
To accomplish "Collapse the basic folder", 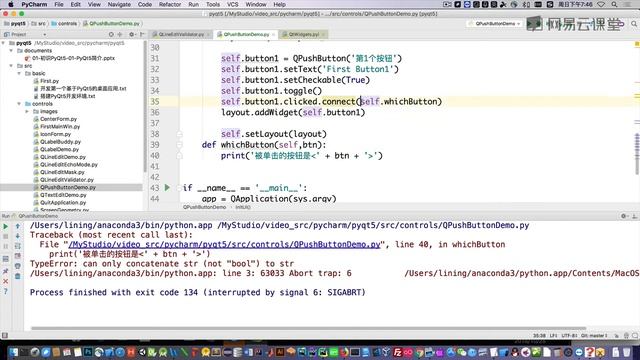I will tap(19, 73).
